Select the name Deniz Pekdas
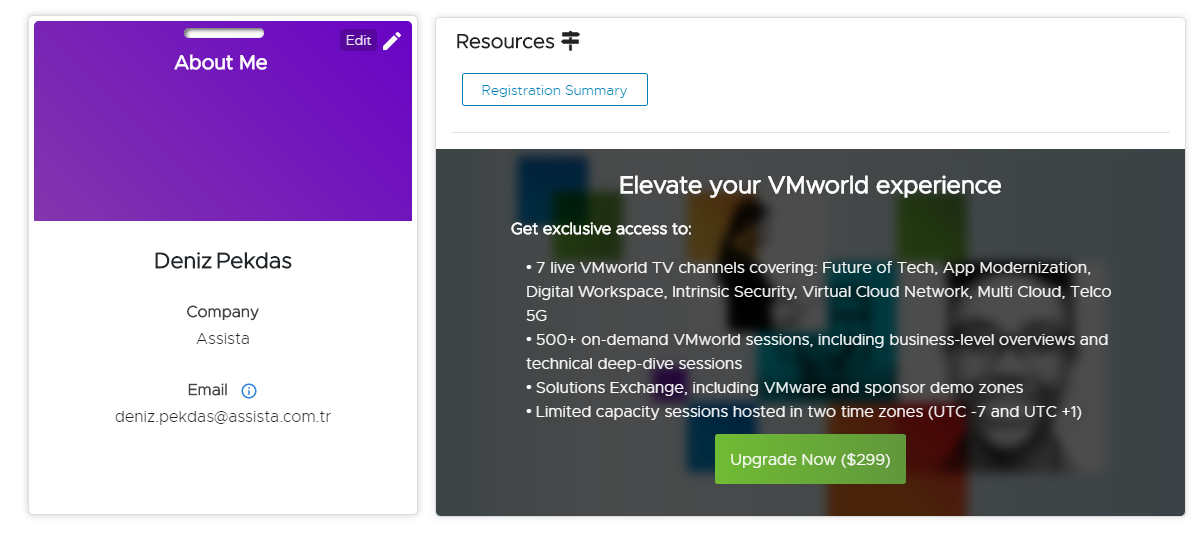Image resolution: width=1196 pixels, height=535 pixels. pyautogui.click(x=223, y=261)
